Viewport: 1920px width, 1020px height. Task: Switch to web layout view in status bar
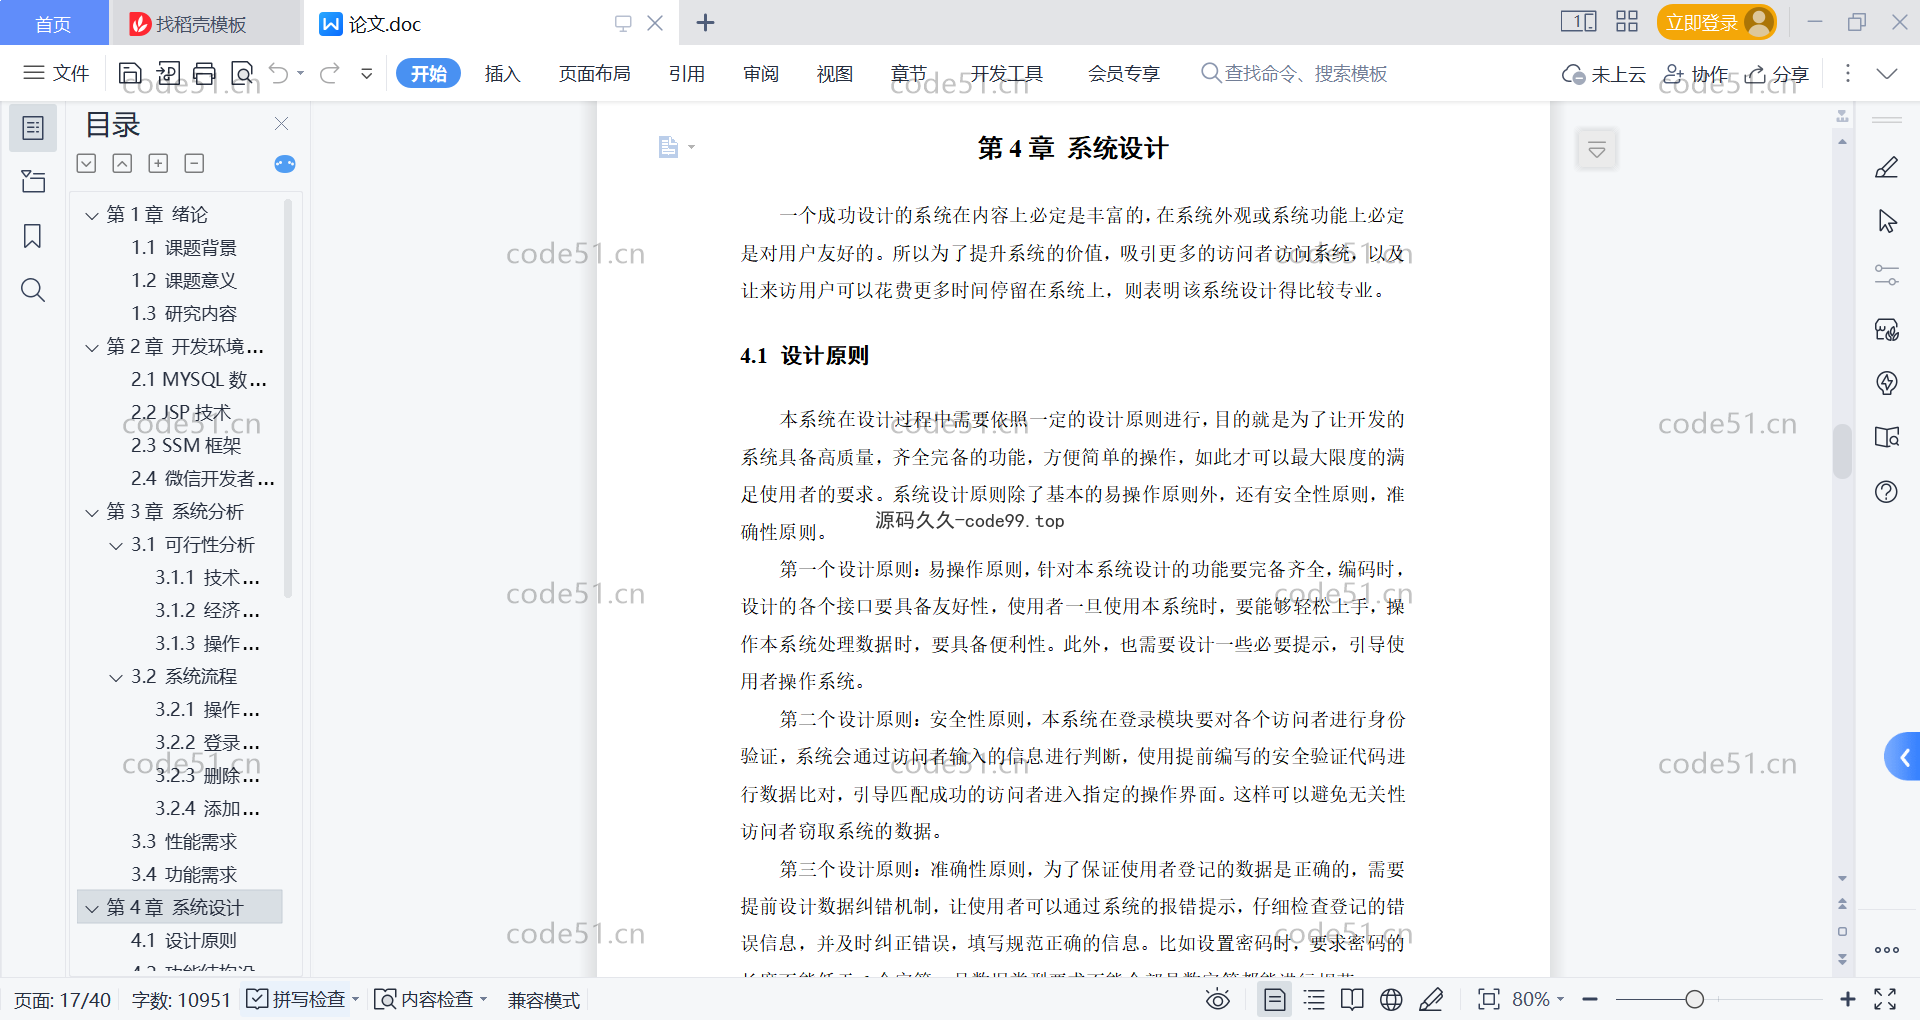pos(1391,999)
